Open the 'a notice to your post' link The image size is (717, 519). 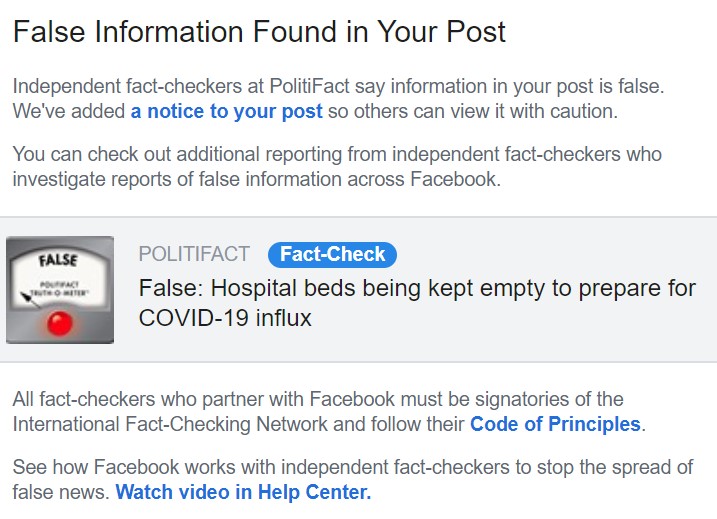(x=226, y=111)
